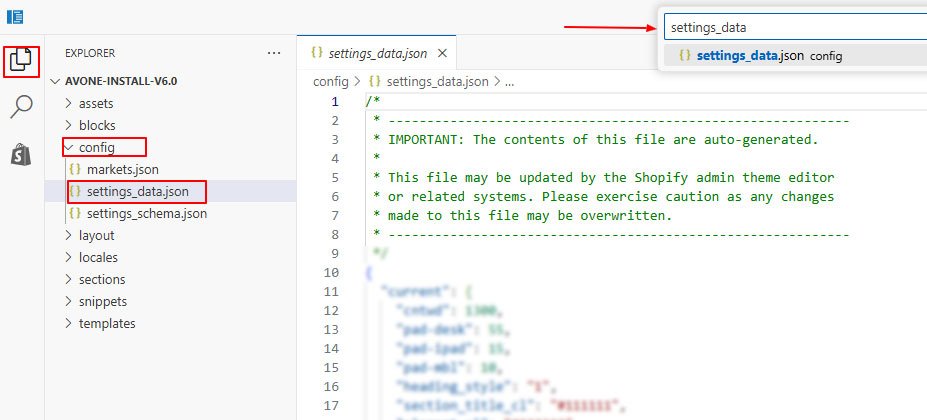
Task: Expand the sections folder
Action: 101,279
